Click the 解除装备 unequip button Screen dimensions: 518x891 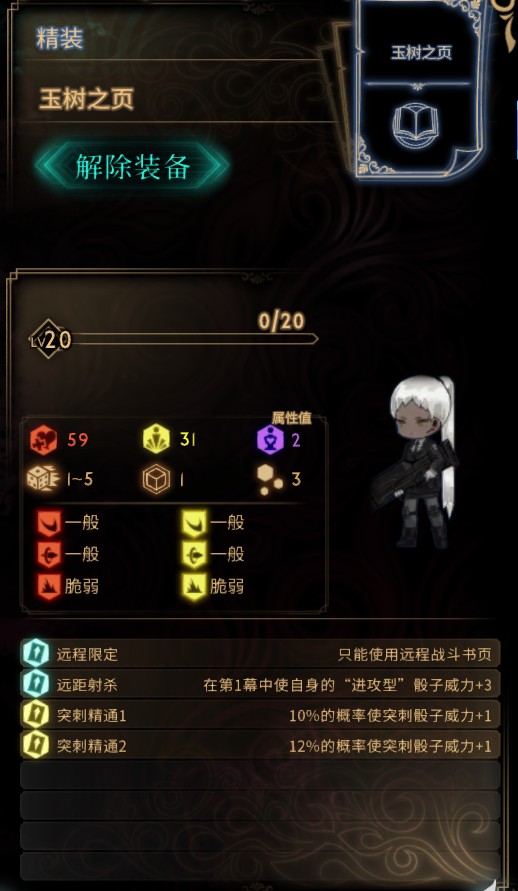tap(132, 166)
